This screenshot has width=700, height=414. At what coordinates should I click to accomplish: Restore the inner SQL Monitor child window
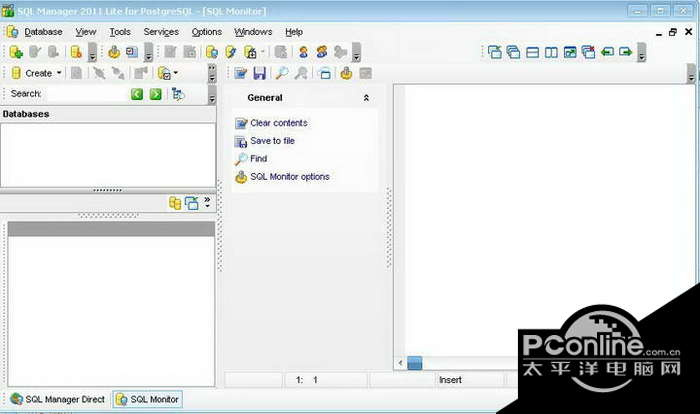click(x=673, y=32)
